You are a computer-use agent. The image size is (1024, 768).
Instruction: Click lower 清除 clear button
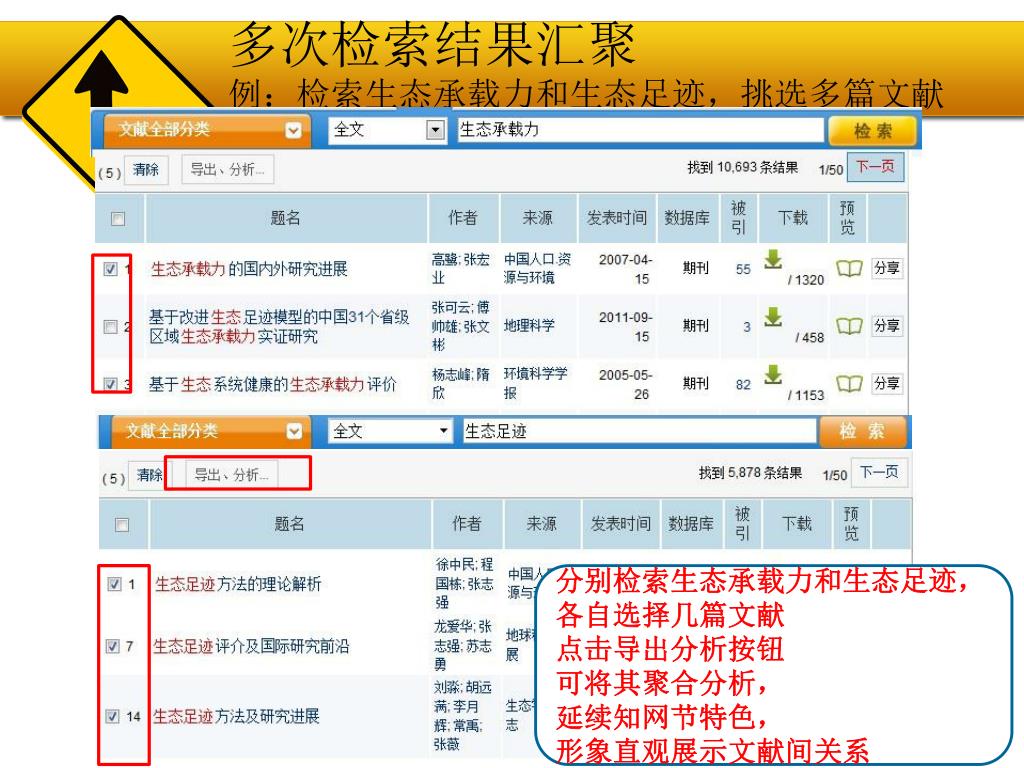pyautogui.click(x=150, y=475)
